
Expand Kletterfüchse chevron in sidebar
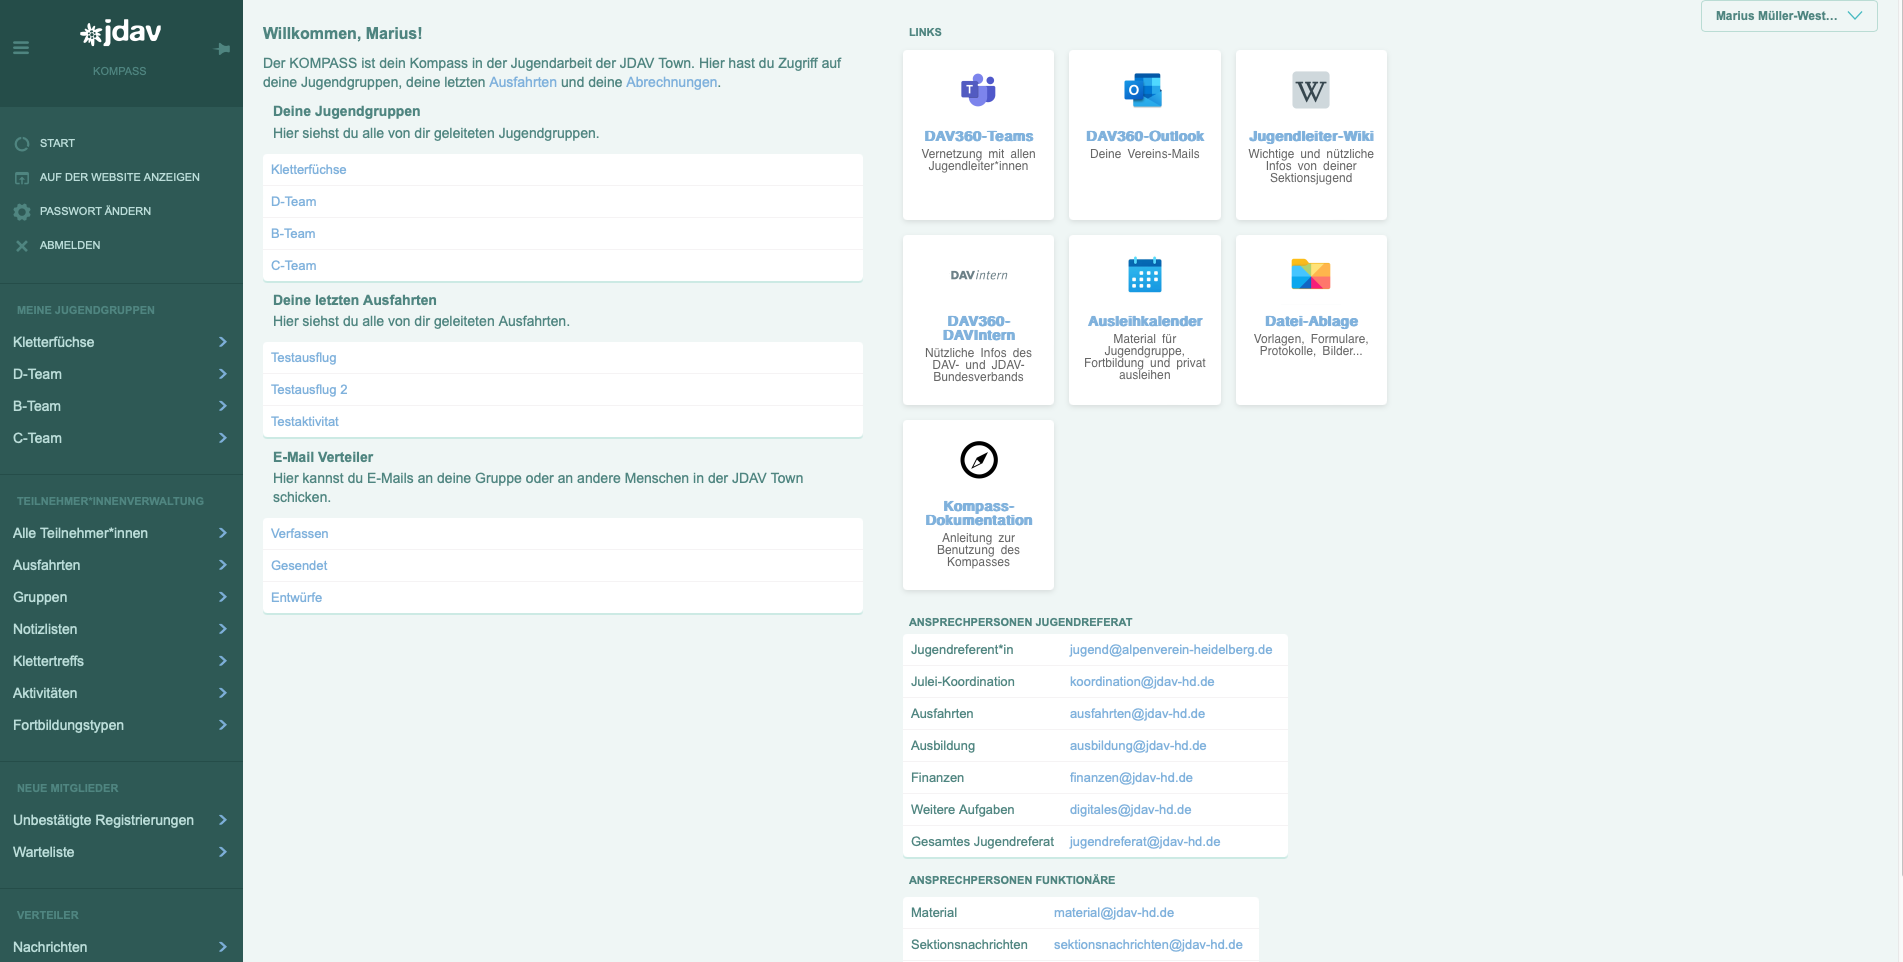tap(222, 342)
